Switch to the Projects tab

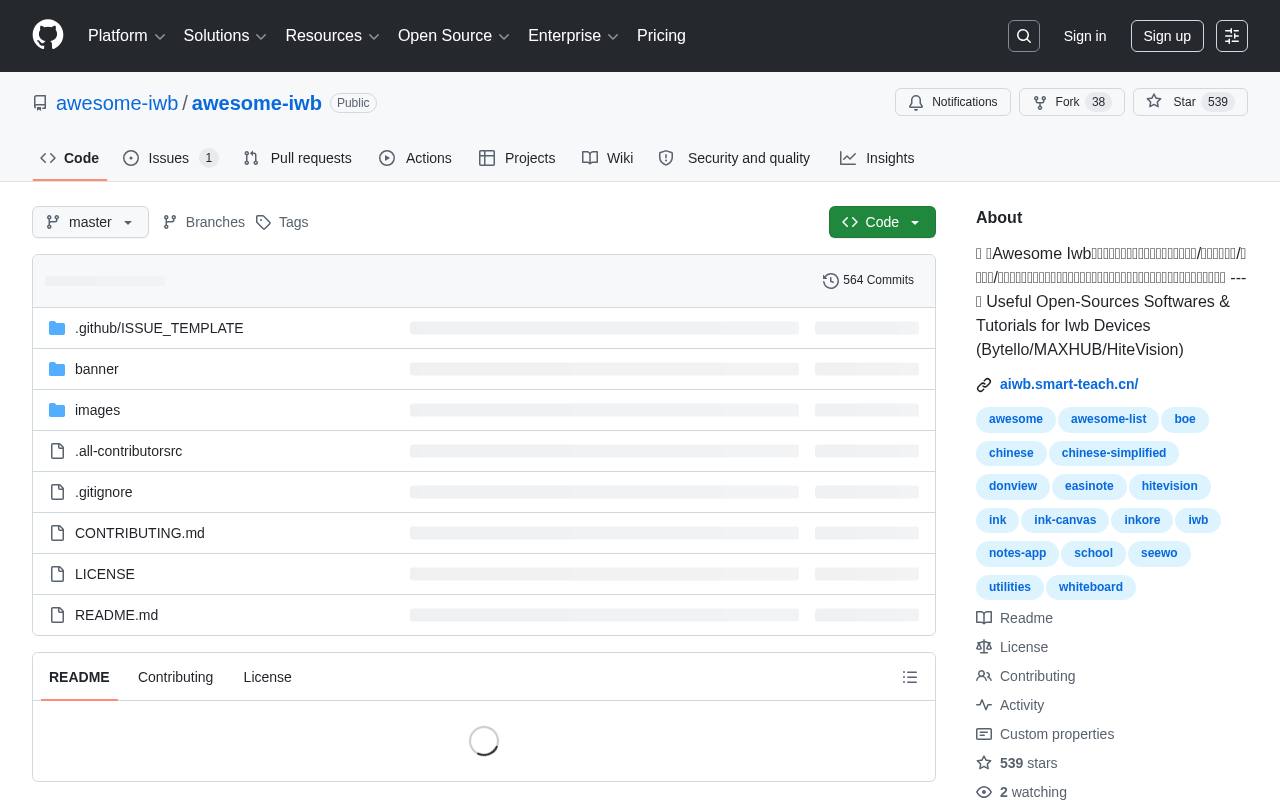[x=517, y=158]
